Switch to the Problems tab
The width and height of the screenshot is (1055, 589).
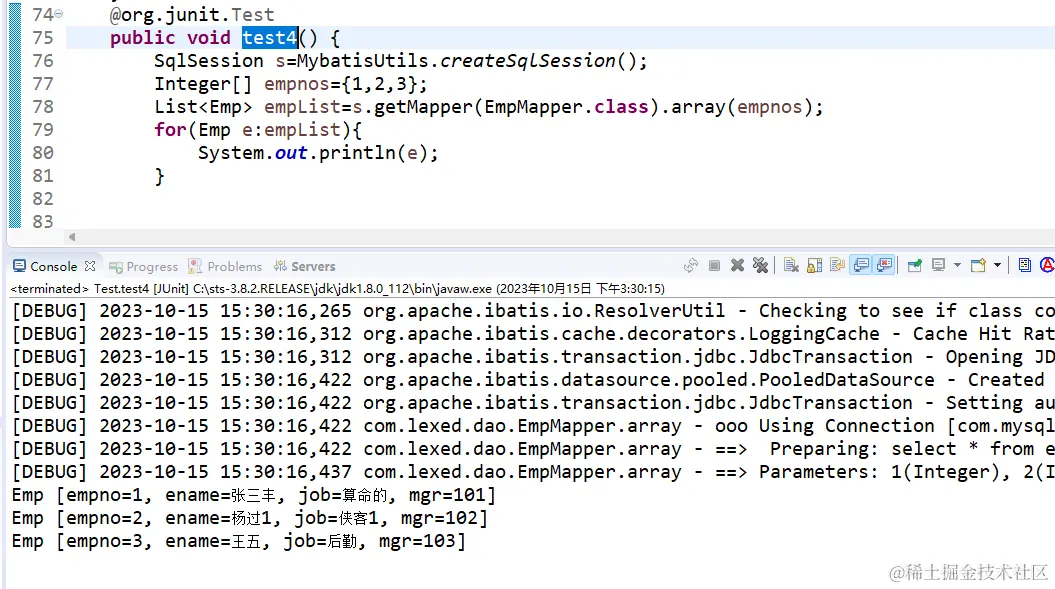click(x=225, y=267)
